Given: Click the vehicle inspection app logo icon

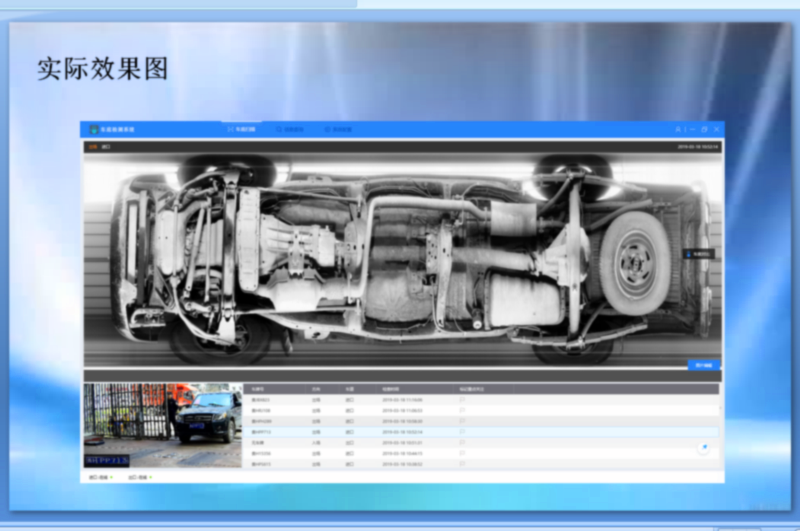Looking at the screenshot, I should tap(94, 130).
